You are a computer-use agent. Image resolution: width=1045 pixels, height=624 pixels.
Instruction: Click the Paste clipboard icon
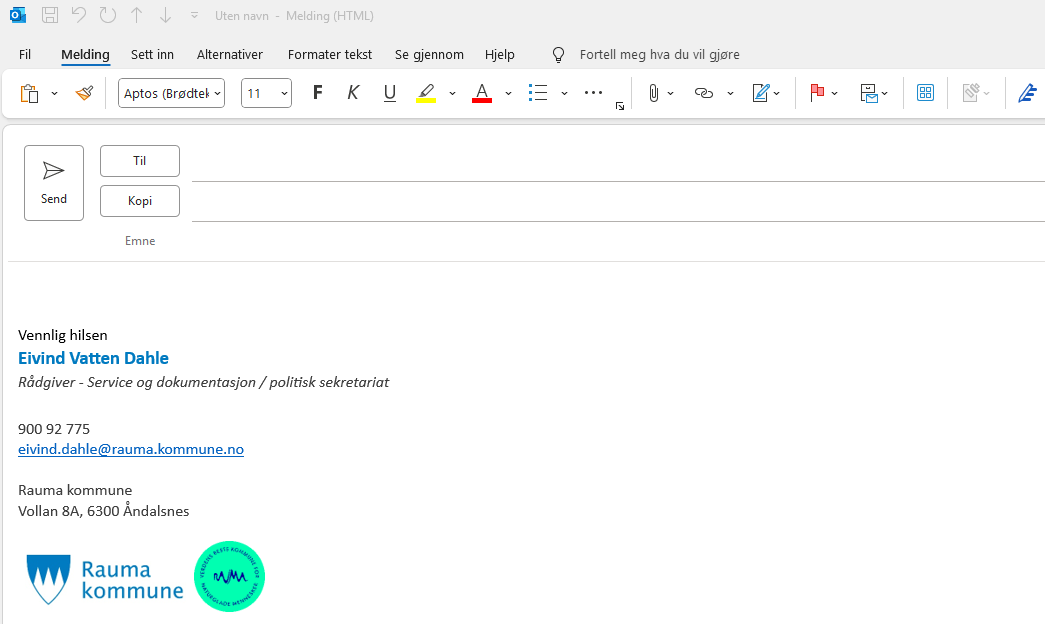pyautogui.click(x=30, y=93)
